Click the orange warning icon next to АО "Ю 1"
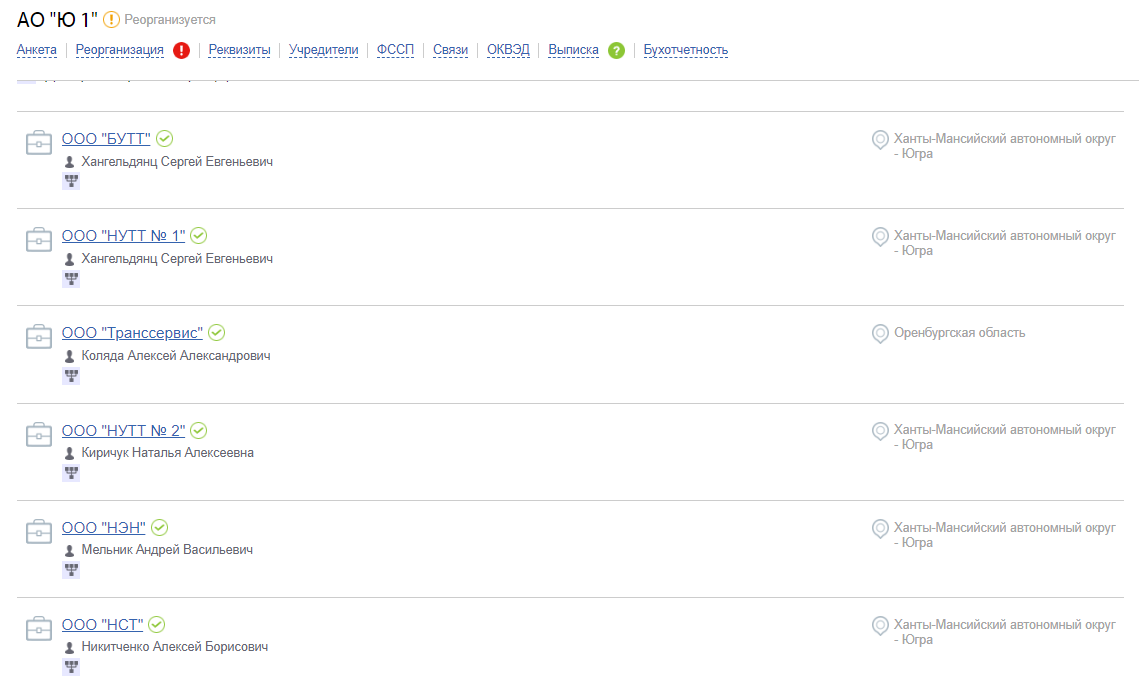Screen dimensions: 1139x692 [111, 20]
